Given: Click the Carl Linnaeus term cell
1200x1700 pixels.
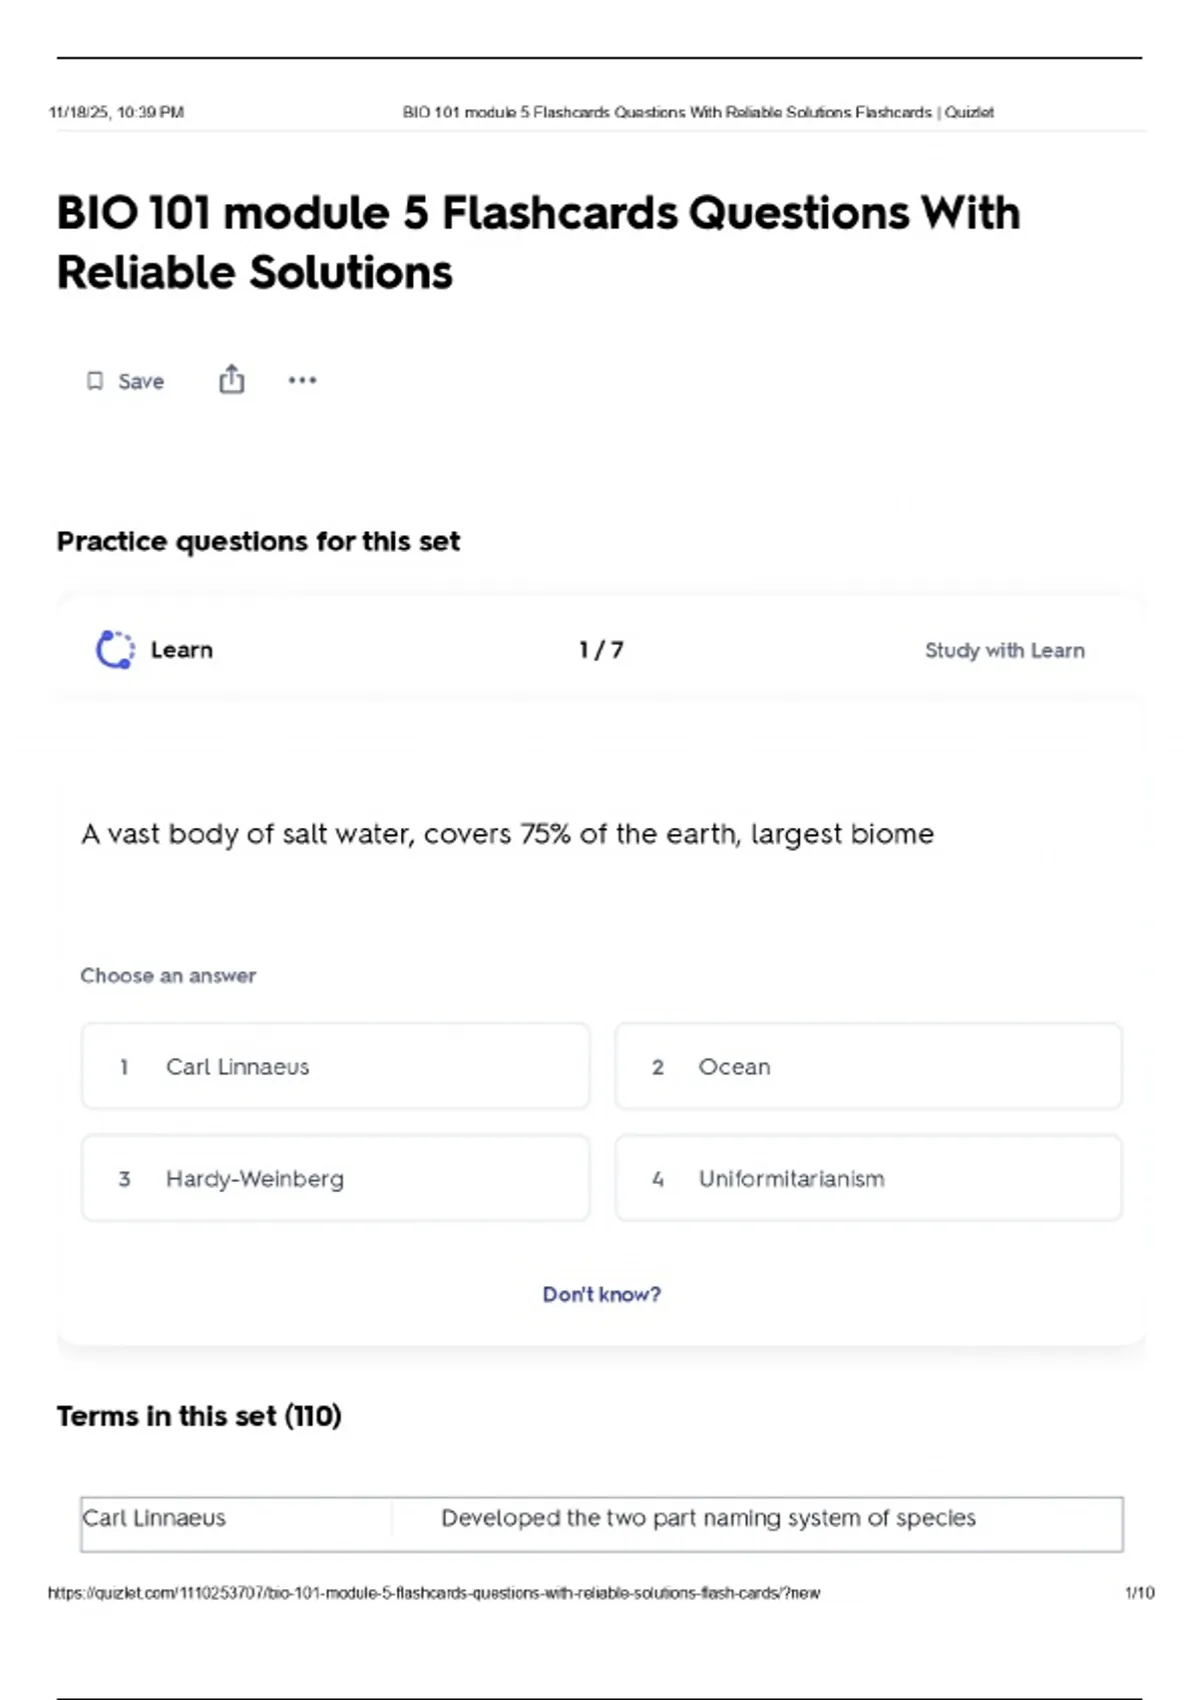Looking at the screenshot, I should tap(154, 1518).
